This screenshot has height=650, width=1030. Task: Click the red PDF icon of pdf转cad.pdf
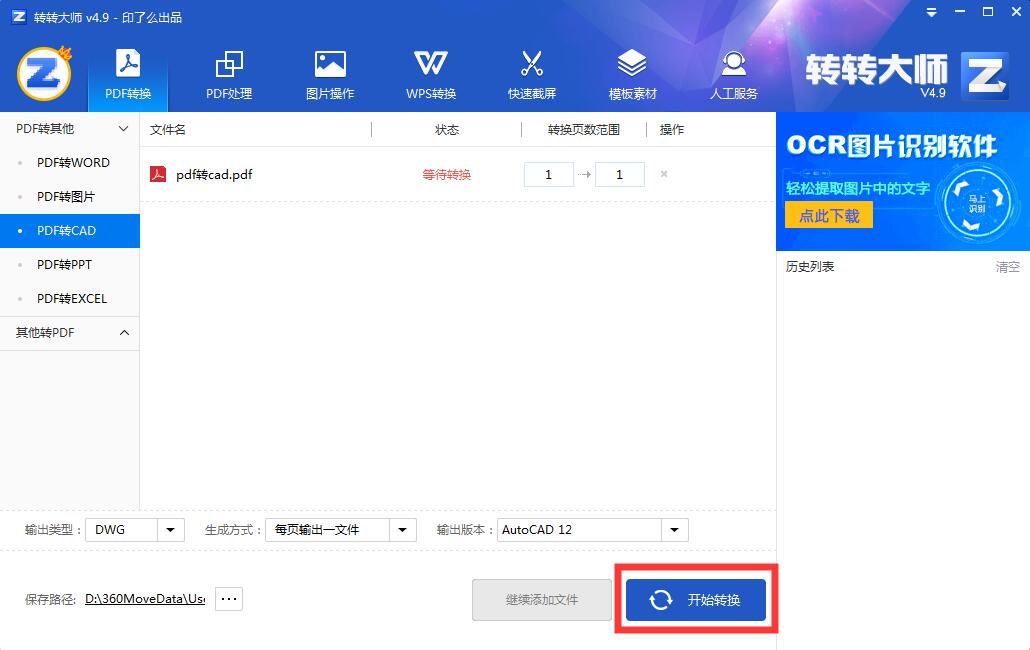158,174
